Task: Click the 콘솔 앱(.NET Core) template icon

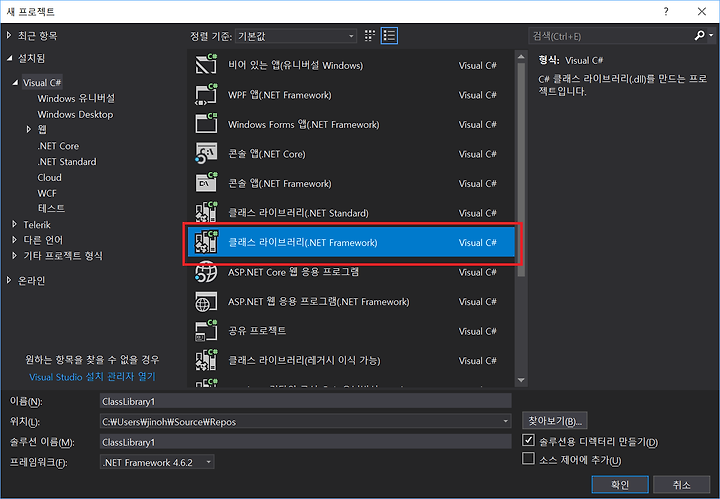Action: [206, 154]
